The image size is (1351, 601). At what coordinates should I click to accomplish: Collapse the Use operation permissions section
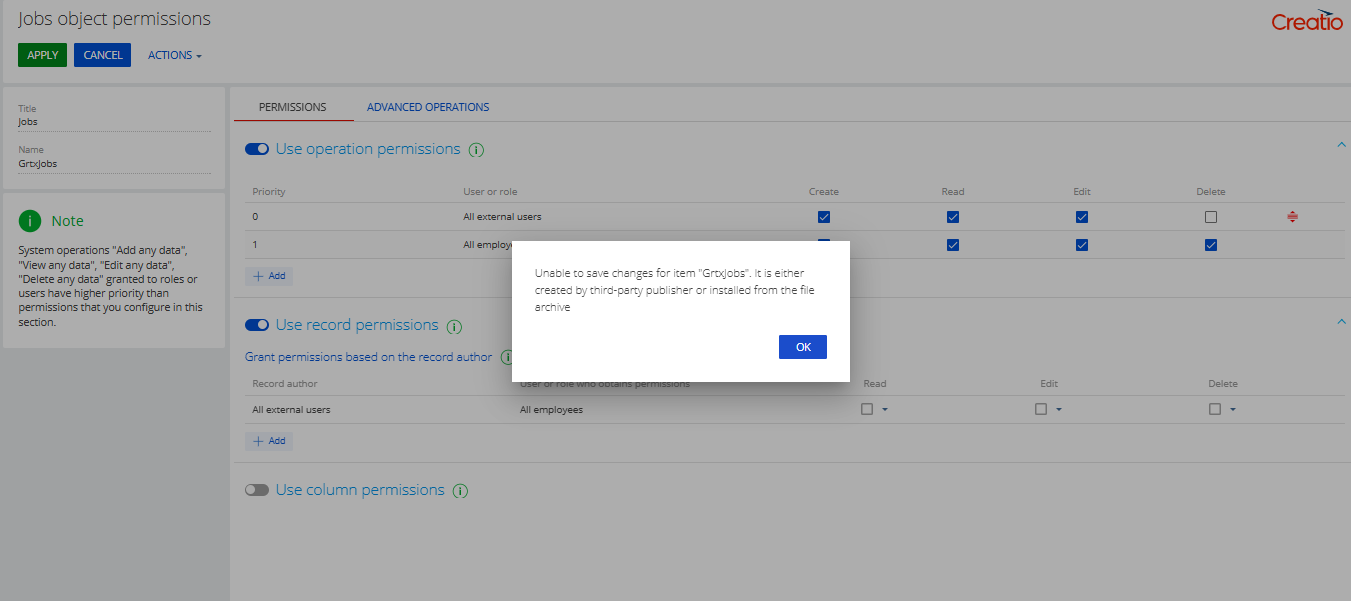tap(1341, 145)
